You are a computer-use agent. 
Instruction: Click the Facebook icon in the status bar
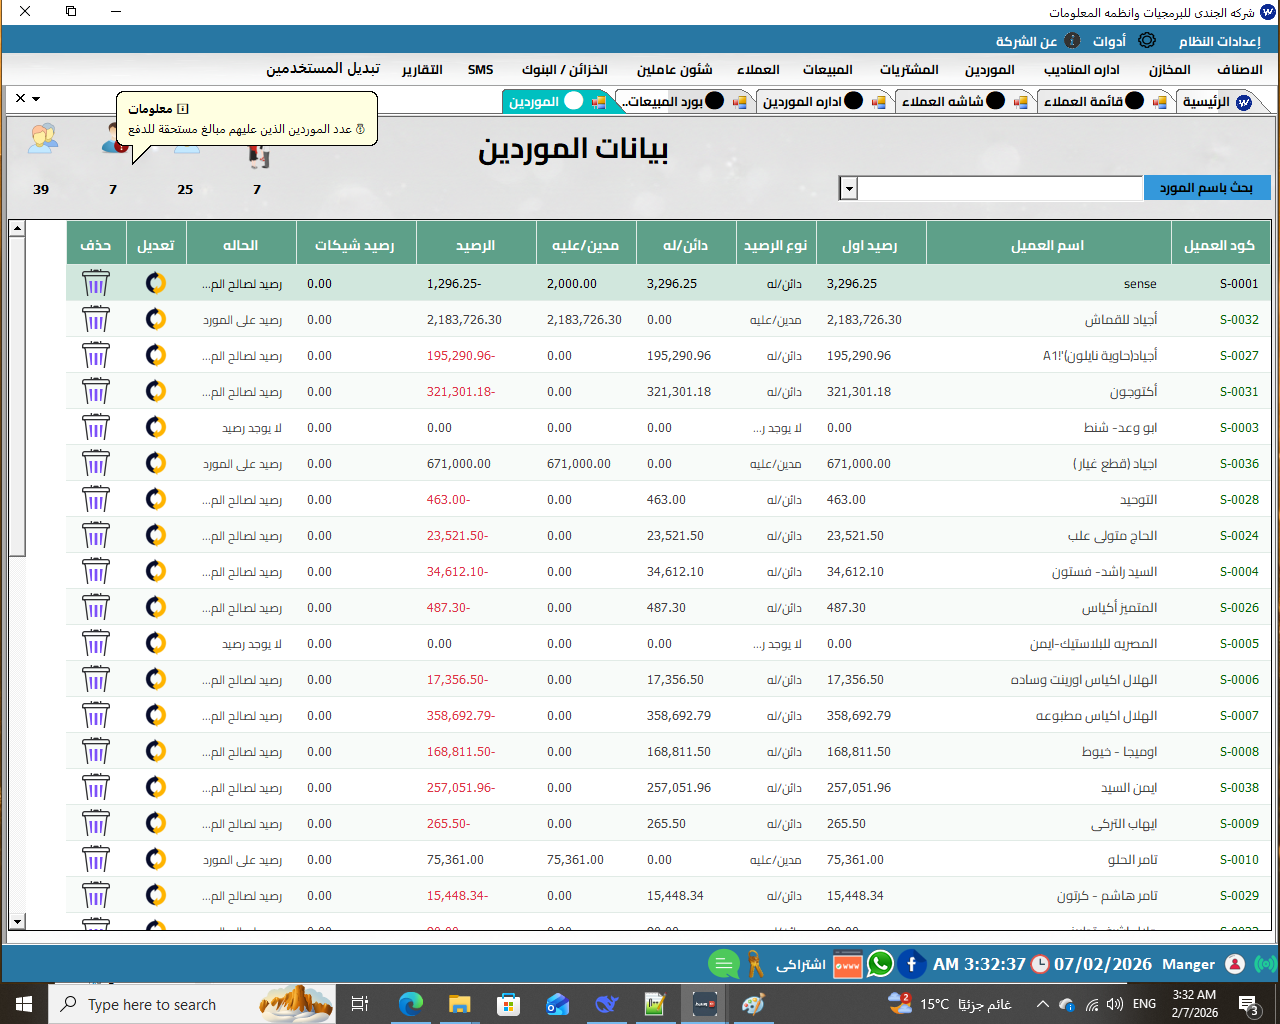pyautogui.click(x=911, y=964)
